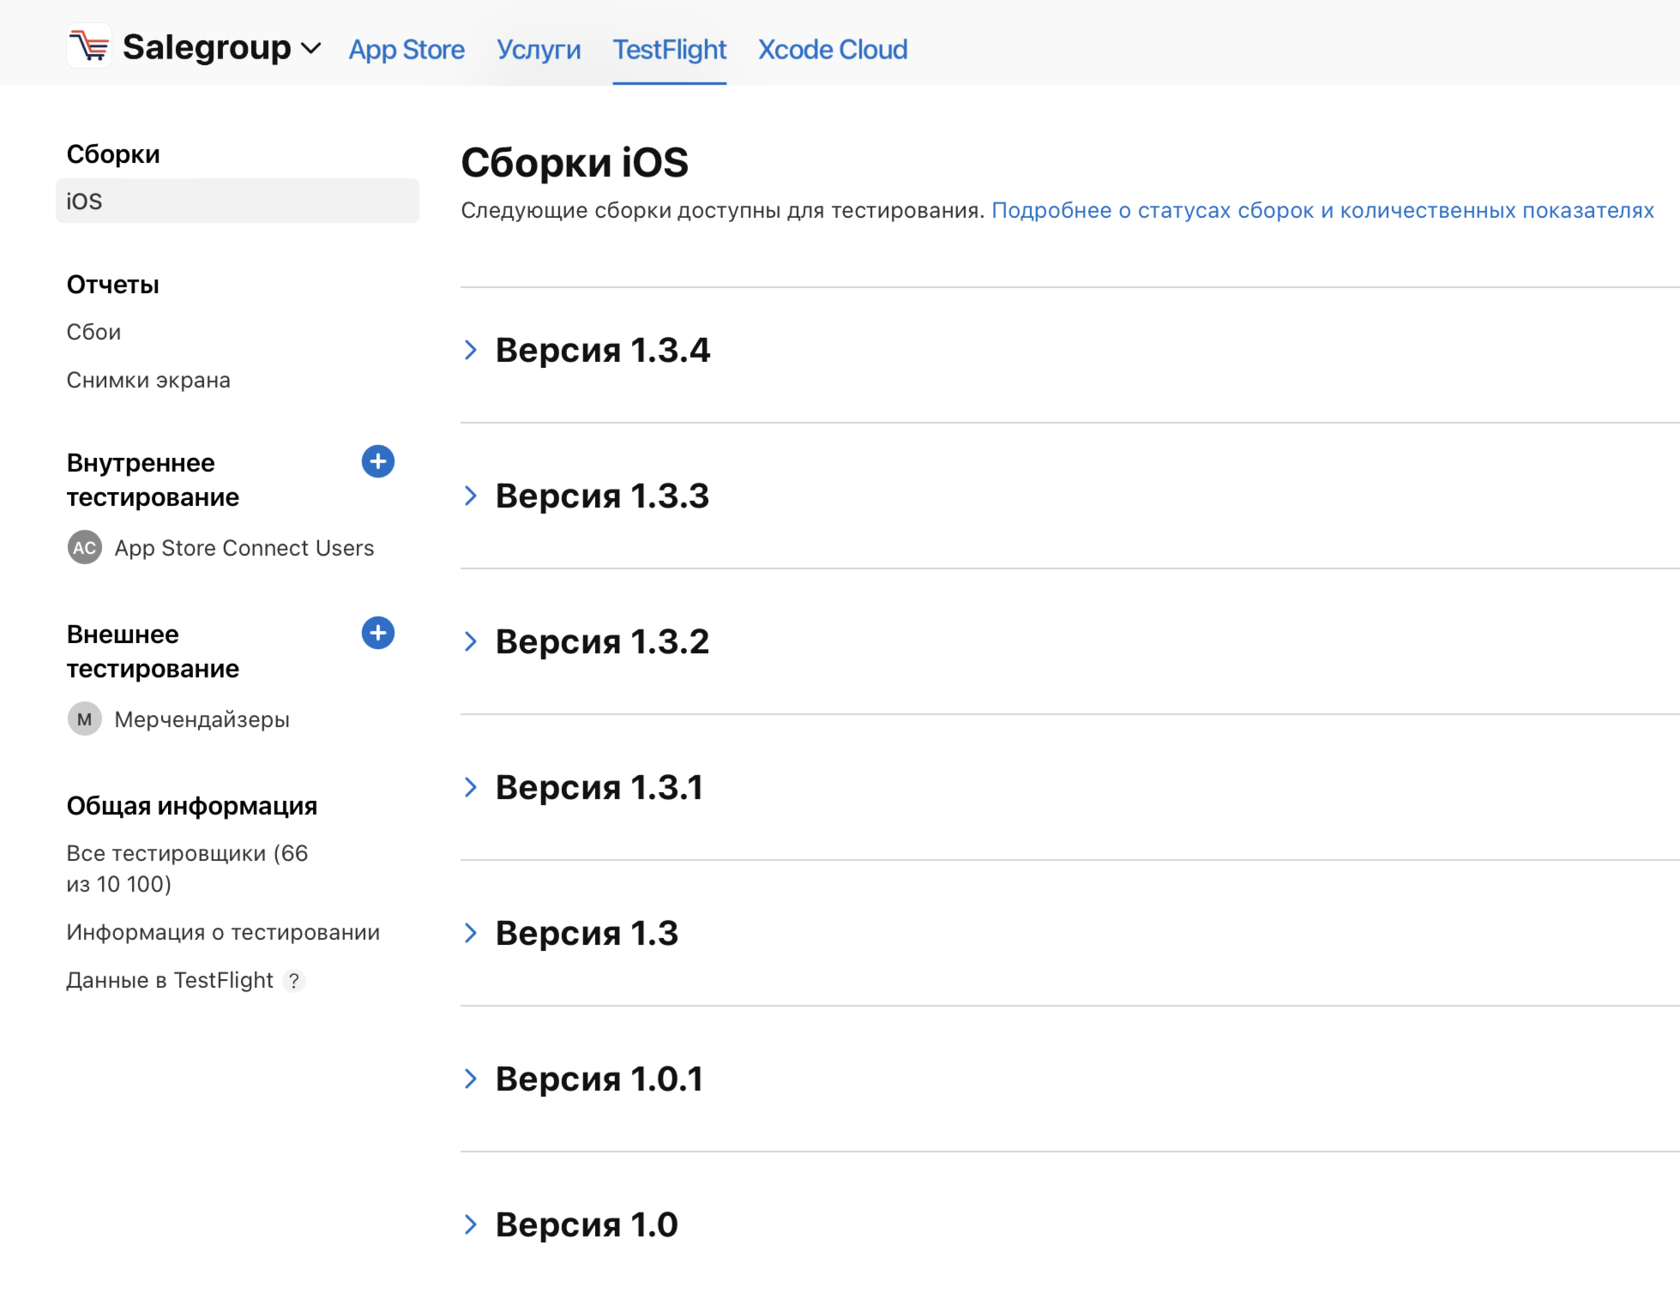Click the question mark help icon

pyautogui.click(x=293, y=981)
